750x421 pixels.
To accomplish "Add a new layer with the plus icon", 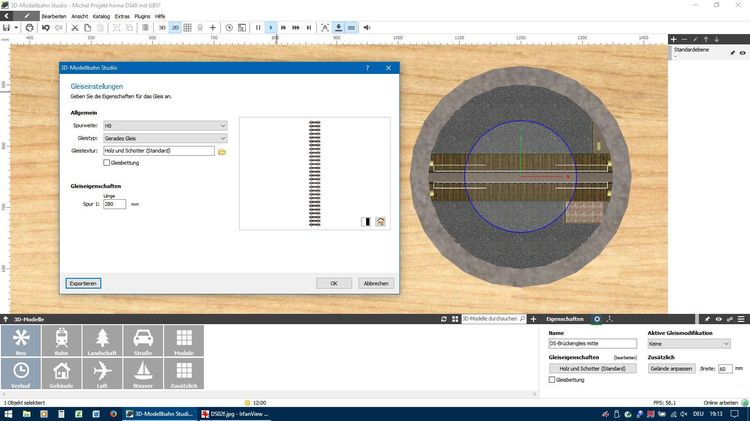I will click(x=673, y=39).
